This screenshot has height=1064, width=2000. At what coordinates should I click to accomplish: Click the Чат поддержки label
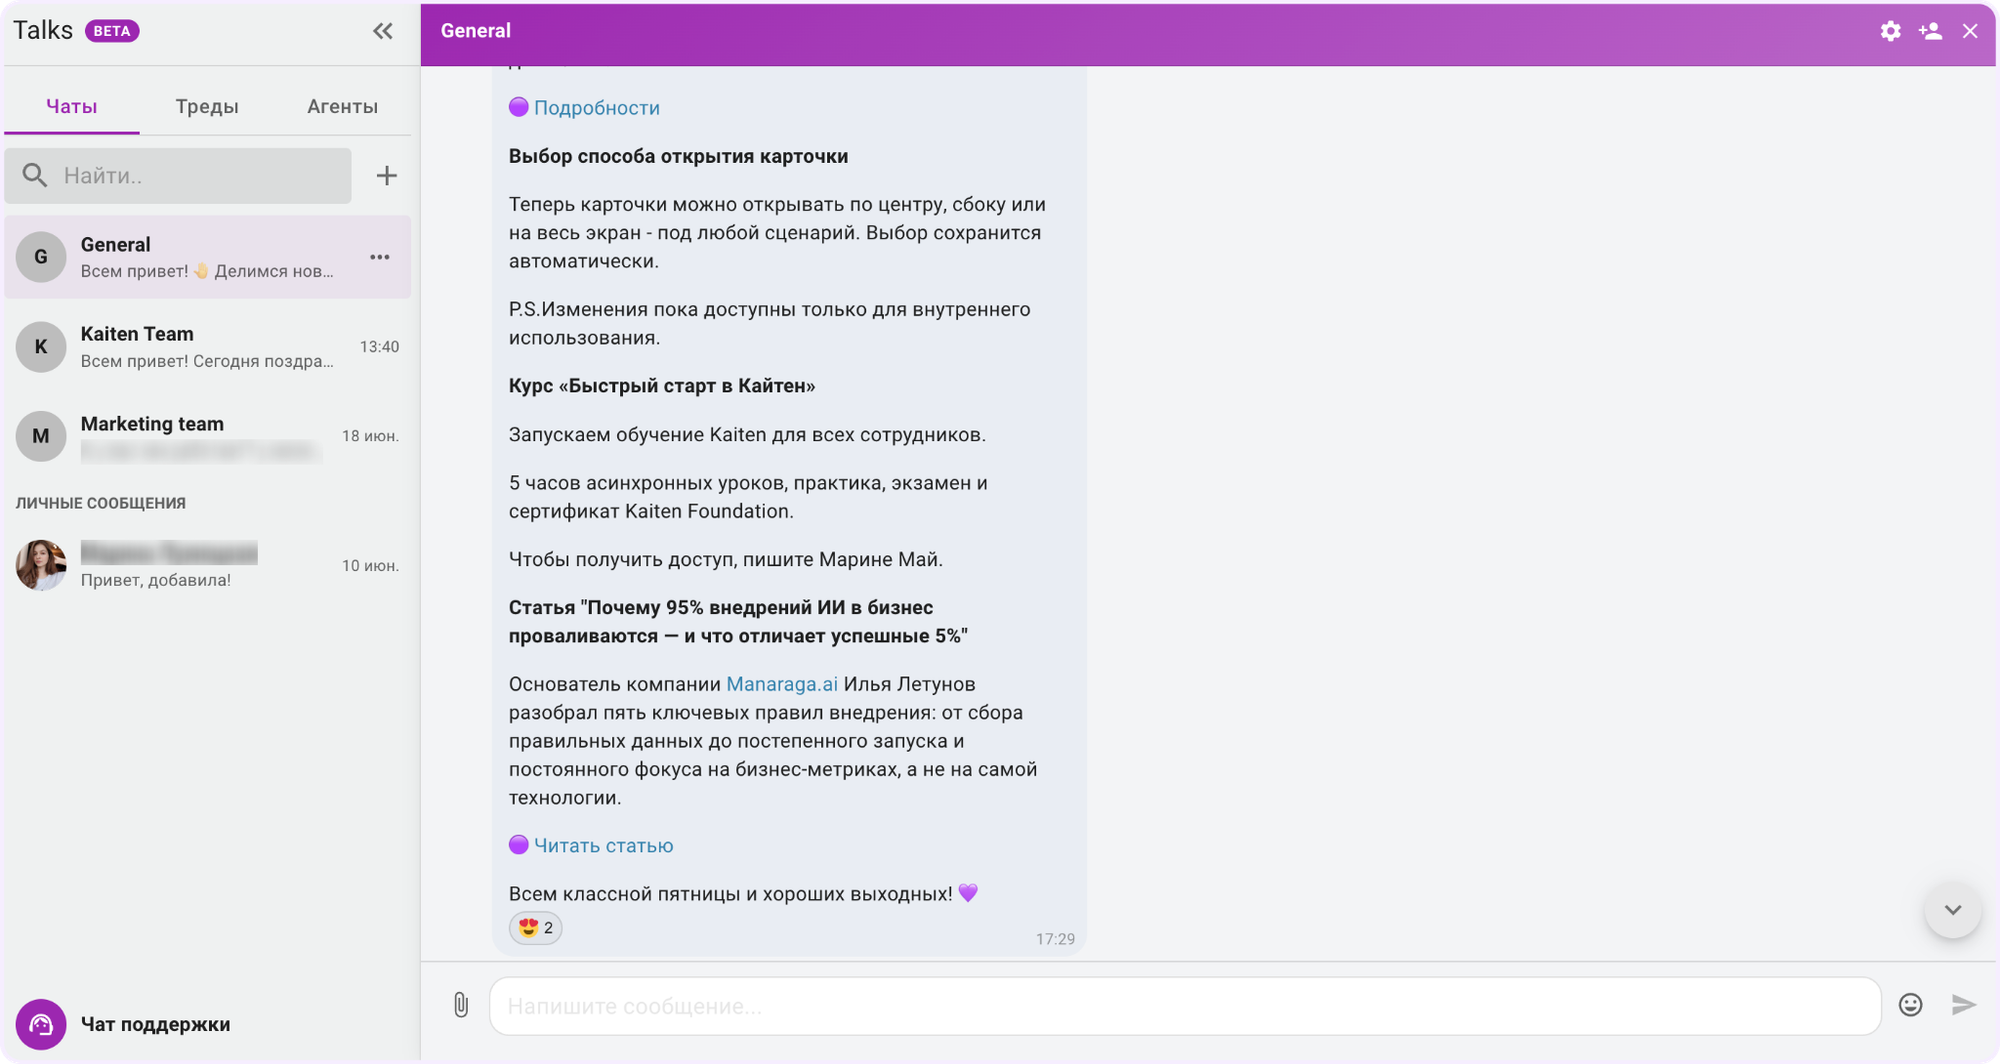[x=156, y=1024]
